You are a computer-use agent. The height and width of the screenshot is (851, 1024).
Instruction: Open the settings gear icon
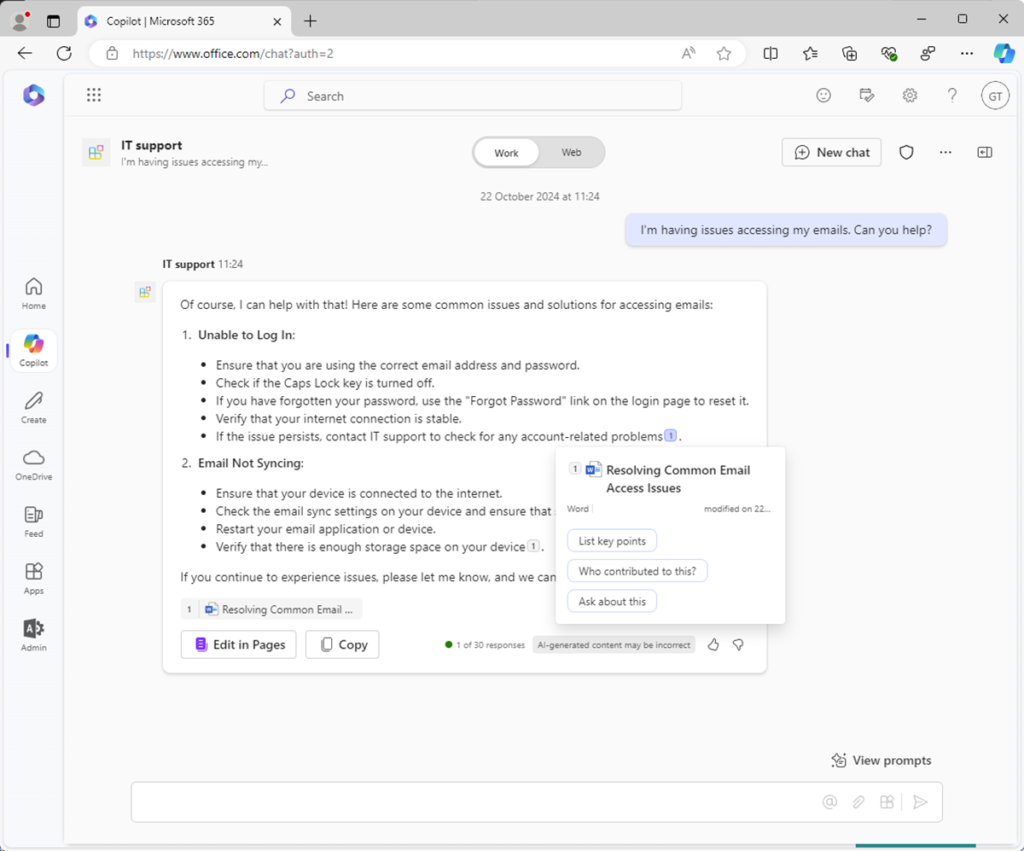tap(909, 95)
